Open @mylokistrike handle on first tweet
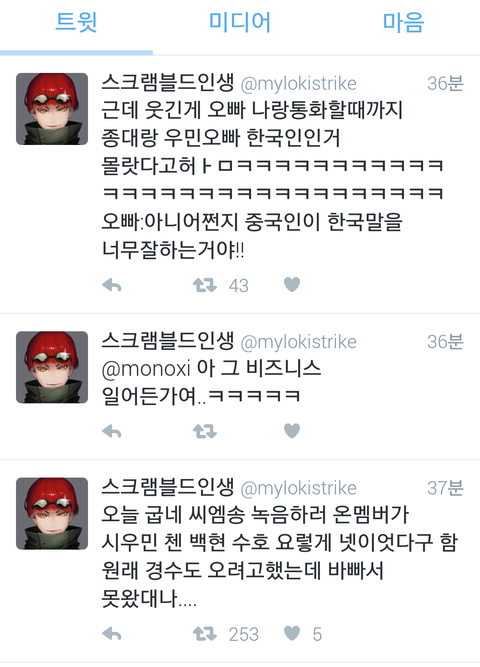This screenshot has width=480, height=667. click(298, 84)
